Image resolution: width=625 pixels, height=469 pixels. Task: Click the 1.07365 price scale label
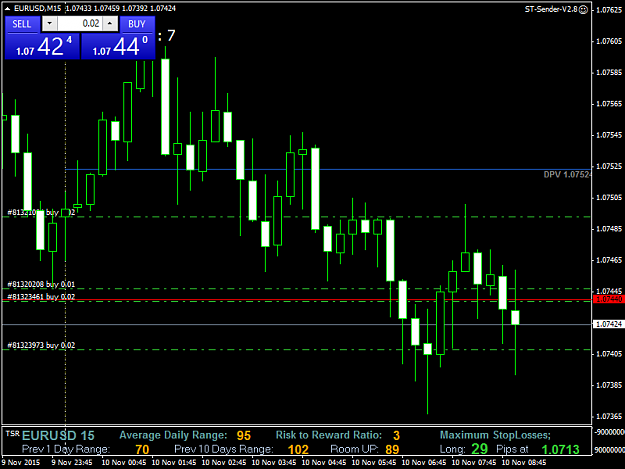click(609, 416)
